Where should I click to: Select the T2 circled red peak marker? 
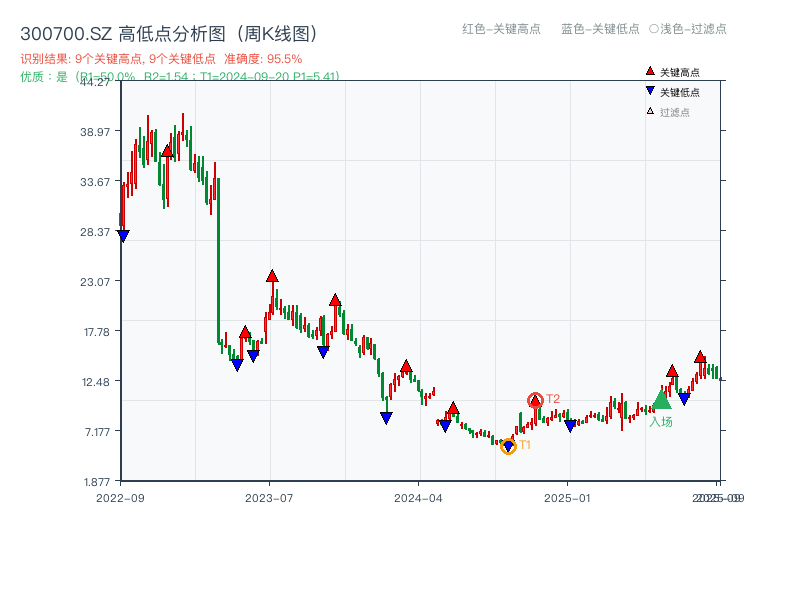534,399
